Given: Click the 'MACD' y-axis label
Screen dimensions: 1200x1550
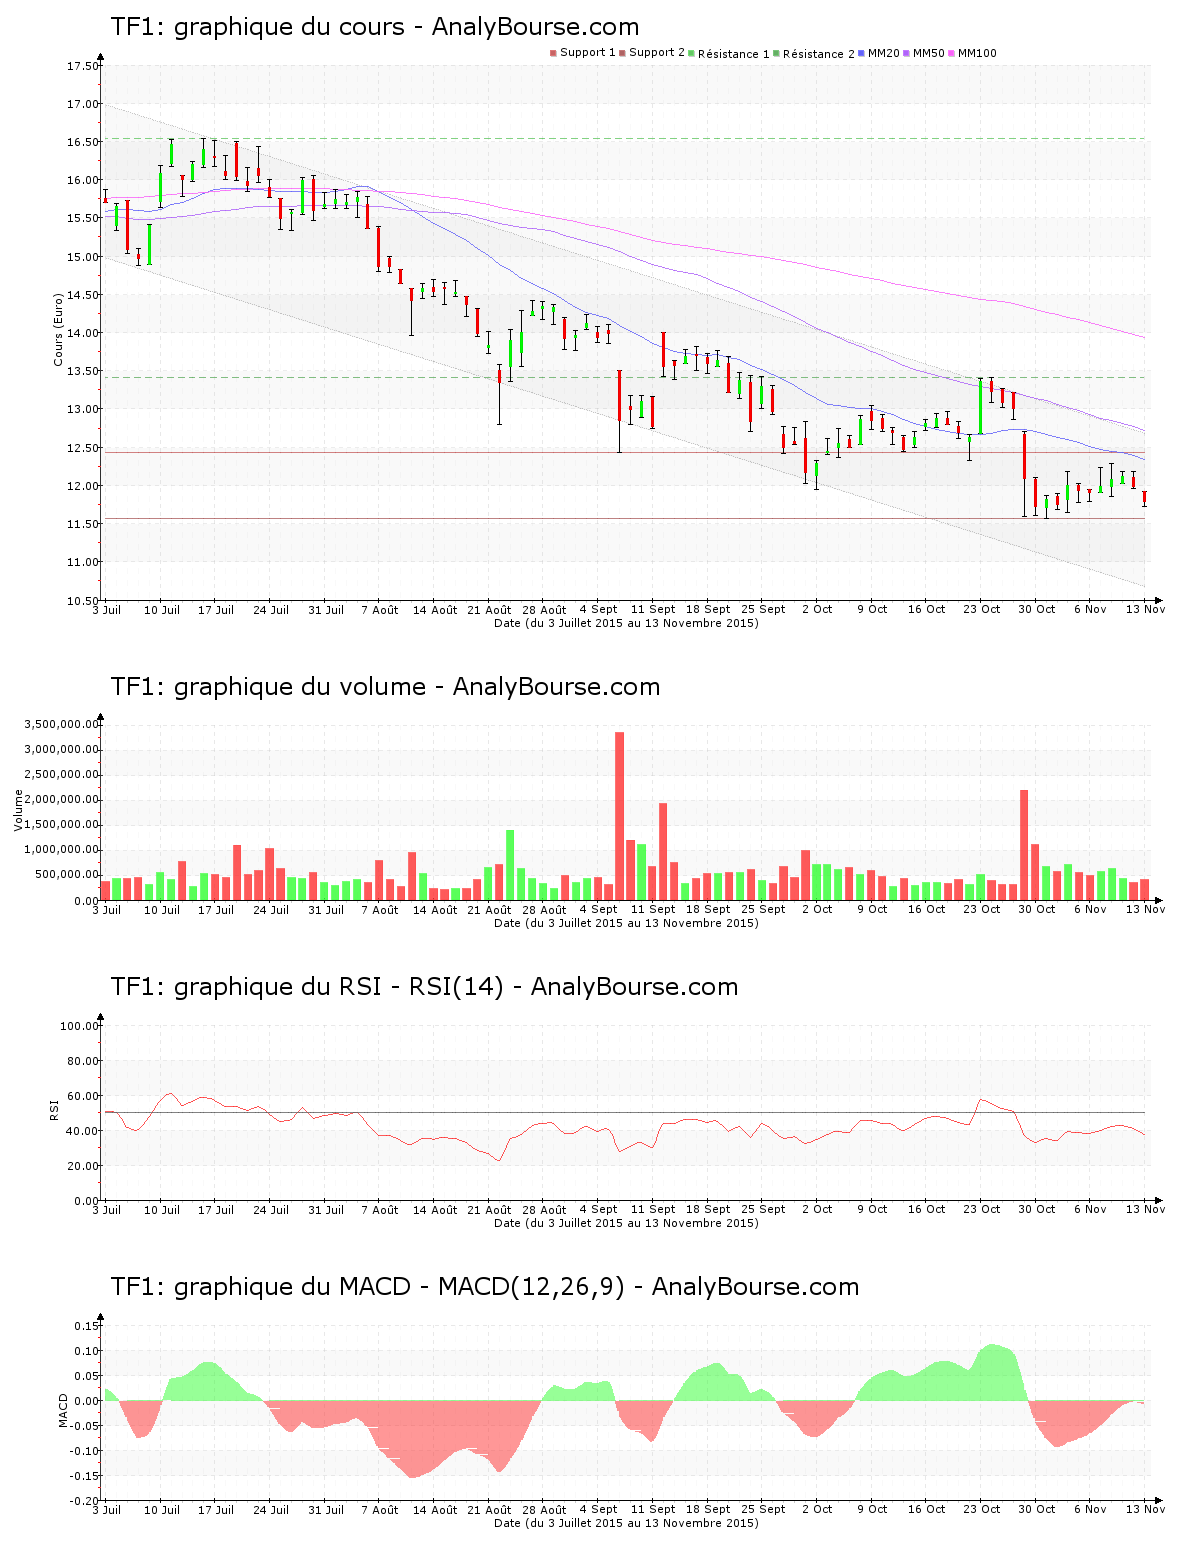Looking at the screenshot, I should click(x=64, y=1410).
